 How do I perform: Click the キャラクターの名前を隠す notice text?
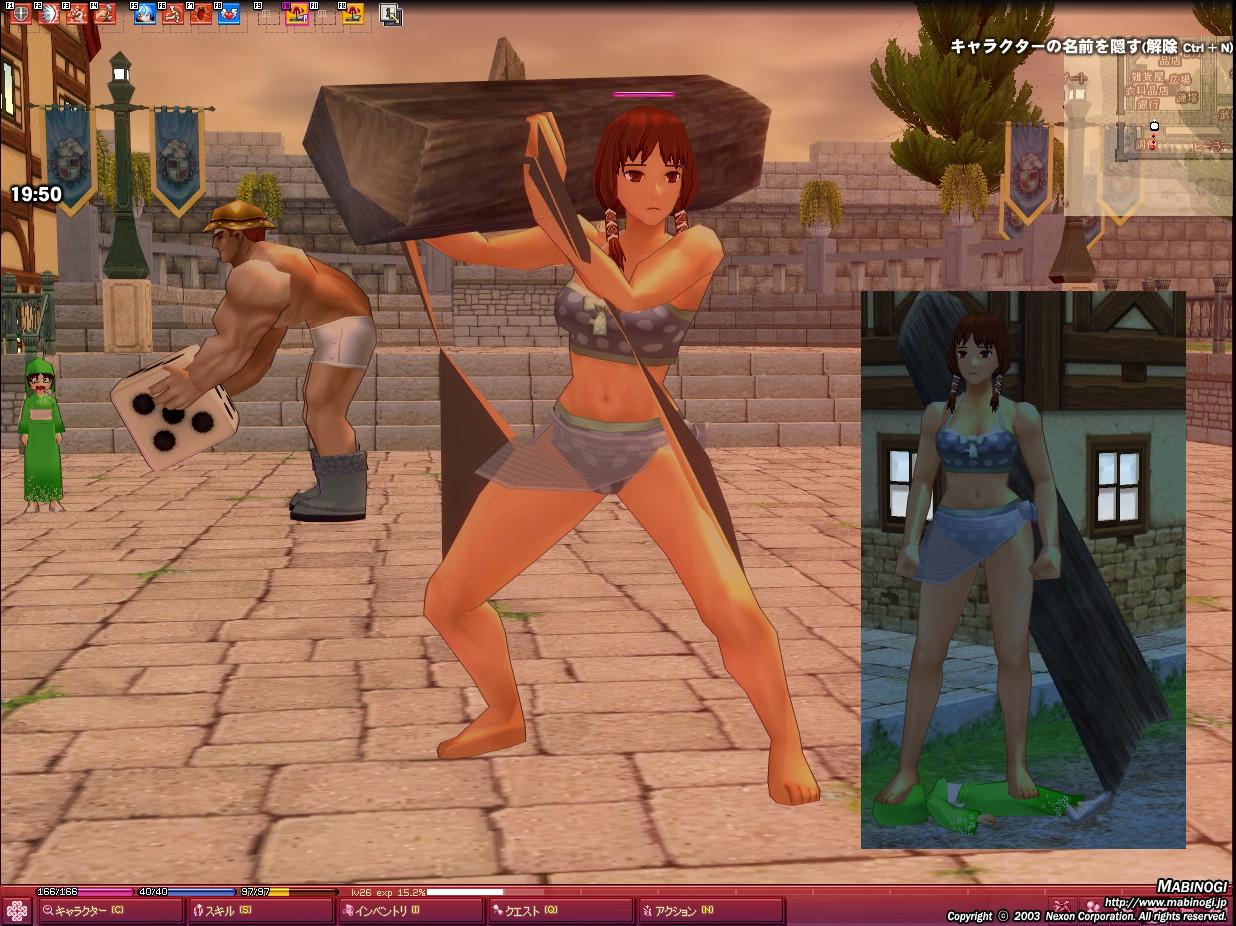1092,47
